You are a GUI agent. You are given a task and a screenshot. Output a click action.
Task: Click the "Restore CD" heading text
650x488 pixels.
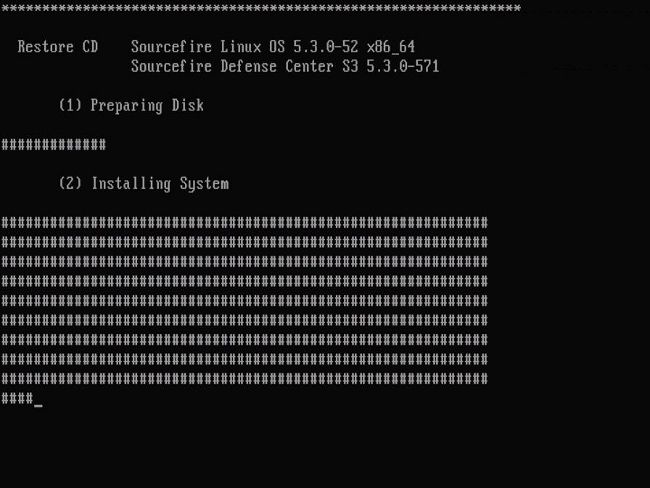tap(58, 47)
